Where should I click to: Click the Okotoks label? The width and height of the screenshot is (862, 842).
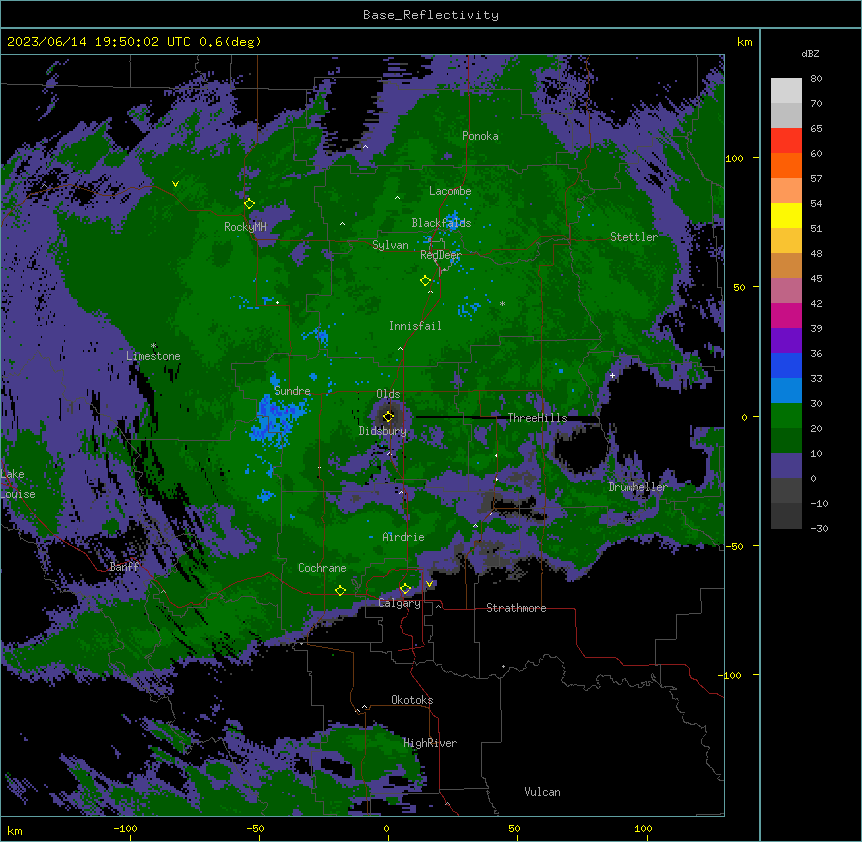(x=412, y=700)
